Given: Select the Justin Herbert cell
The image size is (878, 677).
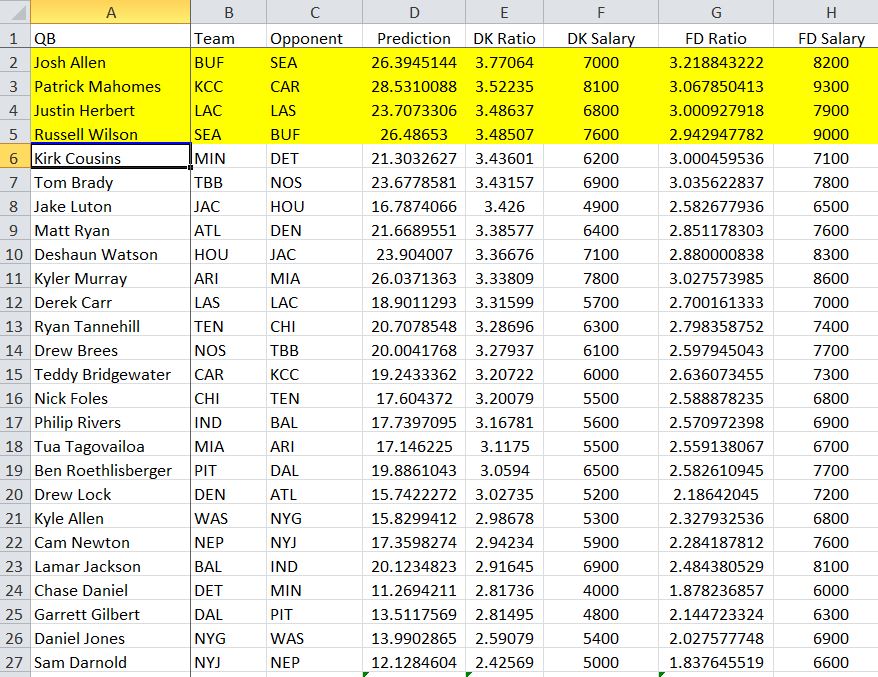Looking at the screenshot, I should point(111,110).
